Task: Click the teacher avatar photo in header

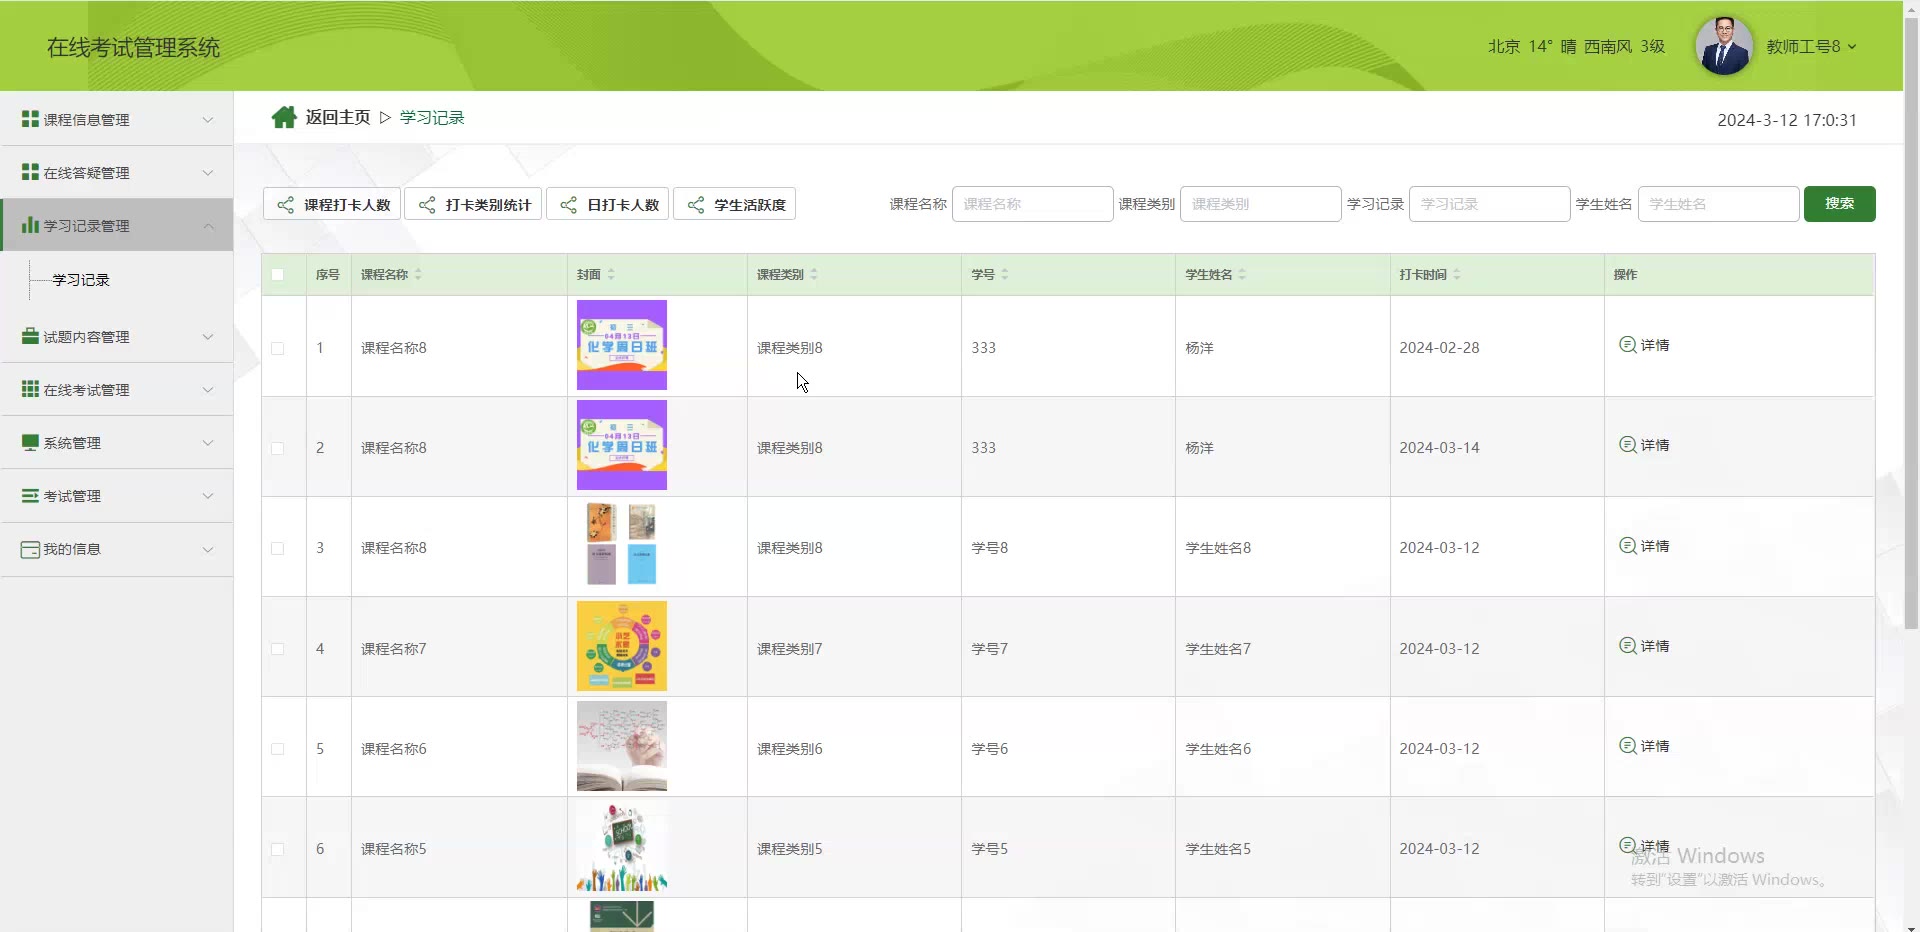Action: (1724, 46)
